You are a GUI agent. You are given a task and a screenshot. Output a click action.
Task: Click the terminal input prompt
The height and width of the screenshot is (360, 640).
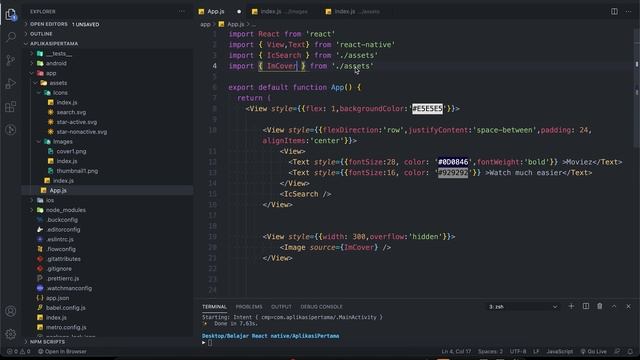tap(210, 343)
